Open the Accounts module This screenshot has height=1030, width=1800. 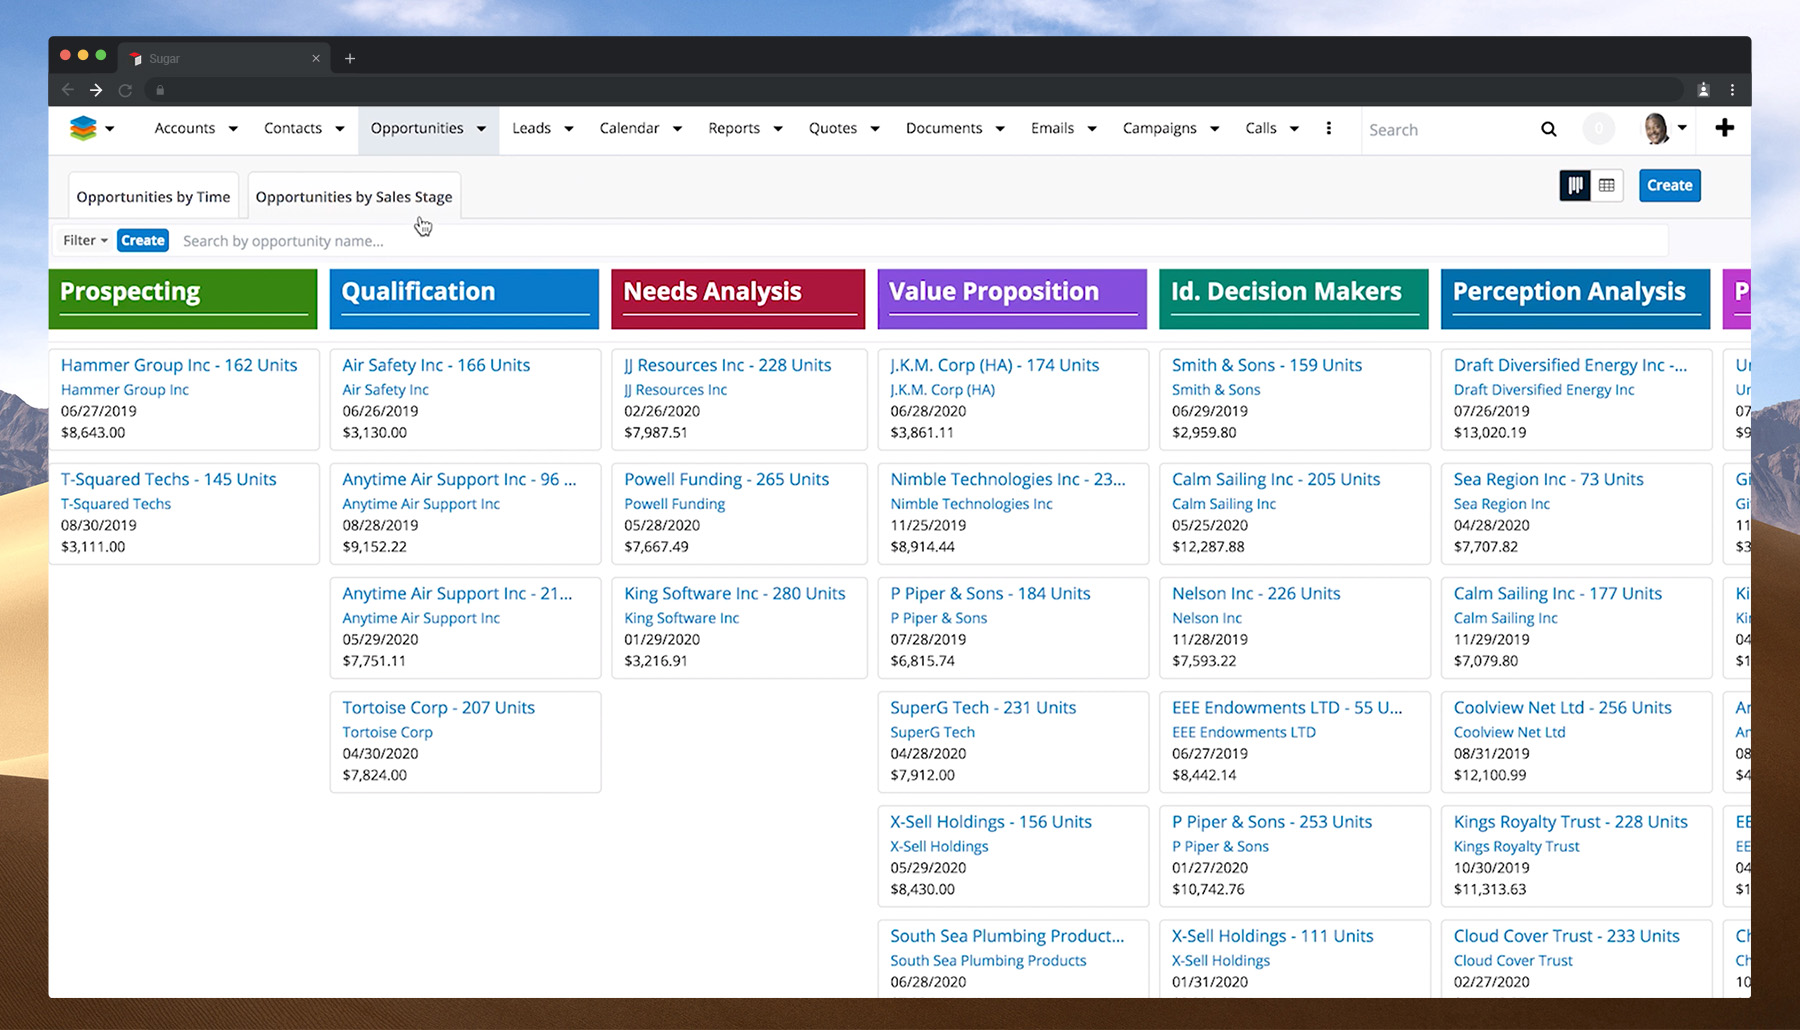(x=185, y=128)
